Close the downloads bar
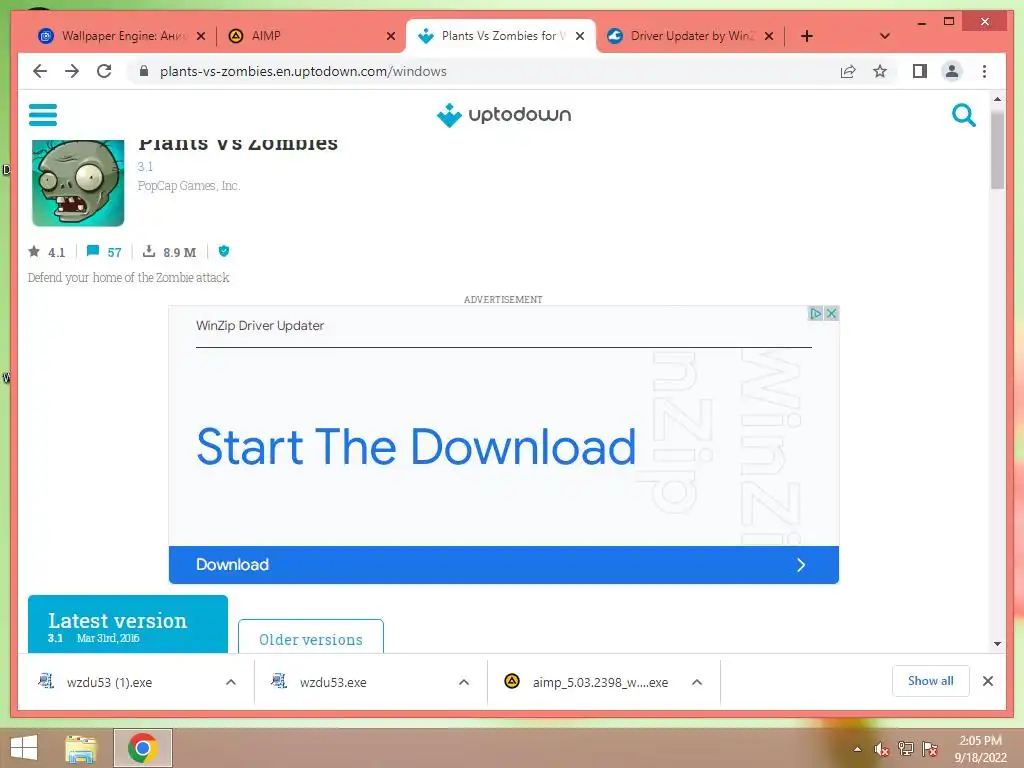Viewport: 1024px width, 768px height. 987,681
